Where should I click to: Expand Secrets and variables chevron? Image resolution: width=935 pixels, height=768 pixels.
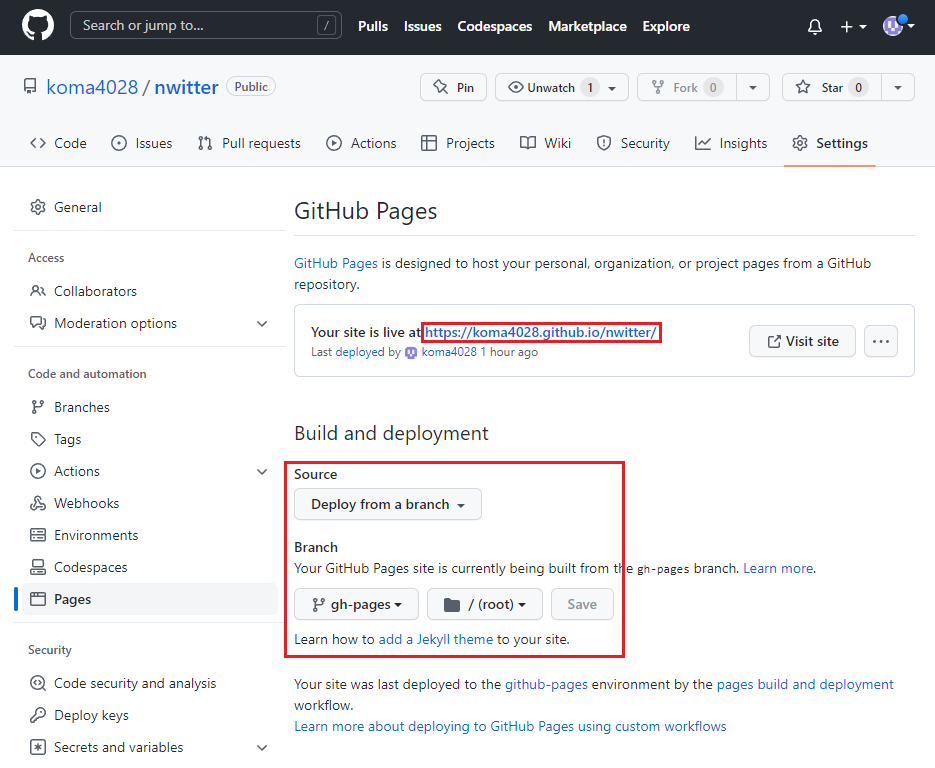click(262, 747)
